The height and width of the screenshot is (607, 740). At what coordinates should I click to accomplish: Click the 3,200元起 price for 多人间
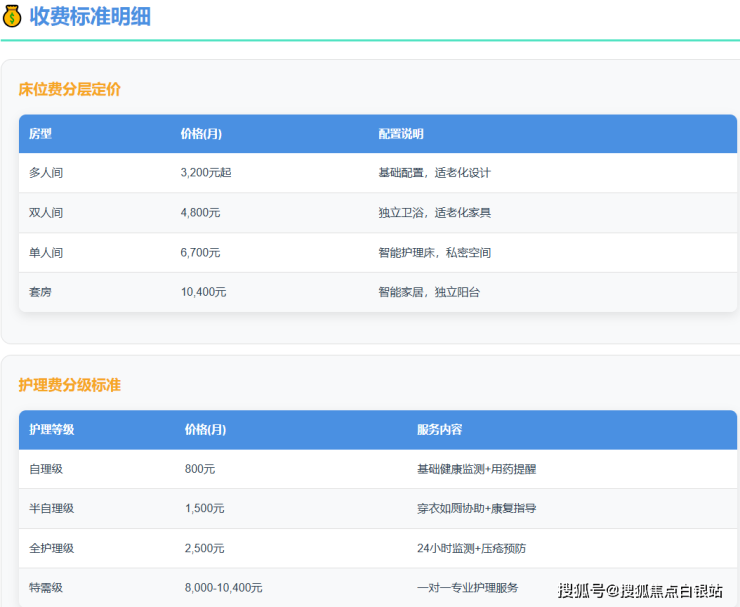click(x=205, y=173)
